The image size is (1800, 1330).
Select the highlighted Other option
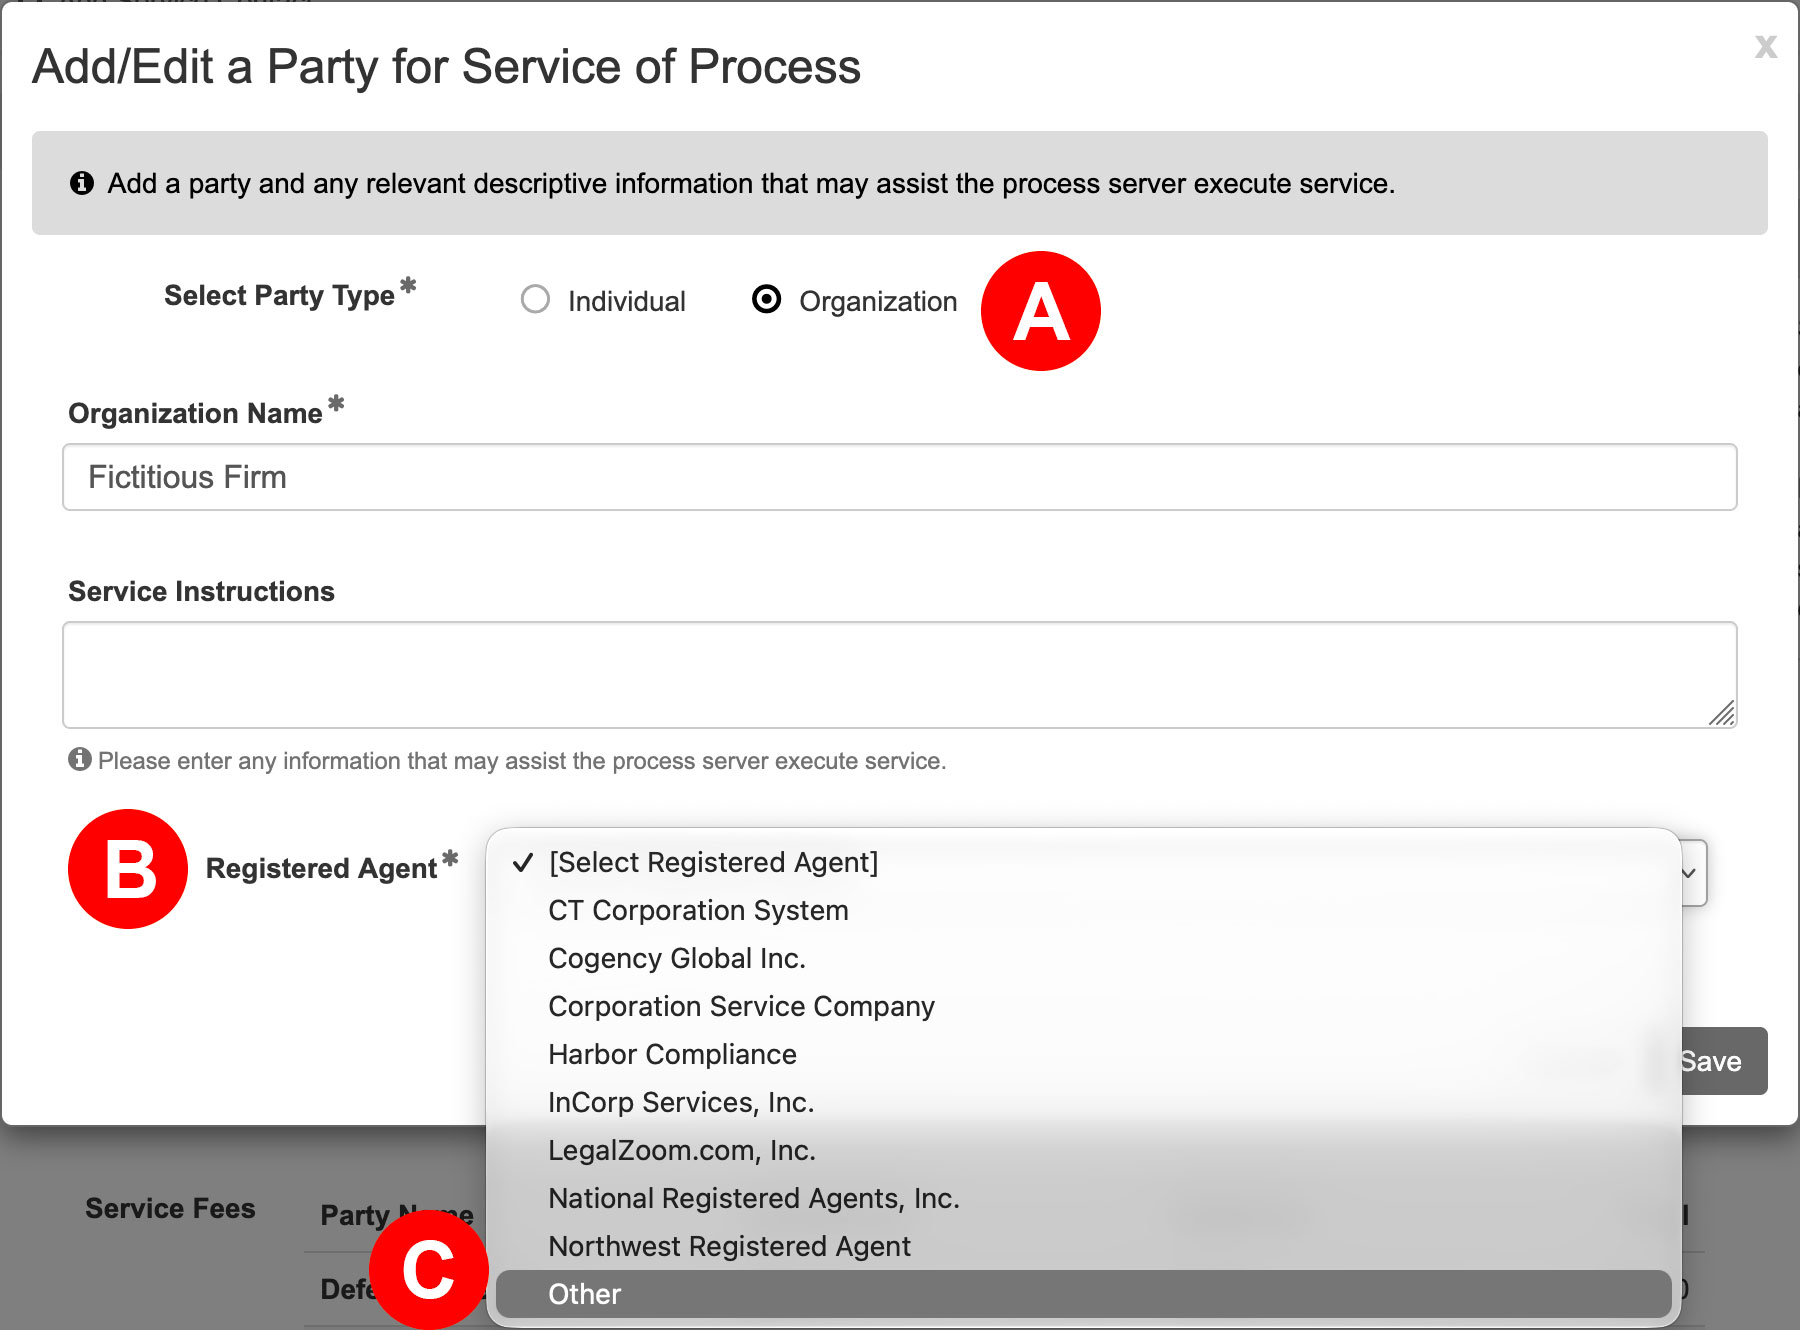pyautogui.click(x=1084, y=1294)
